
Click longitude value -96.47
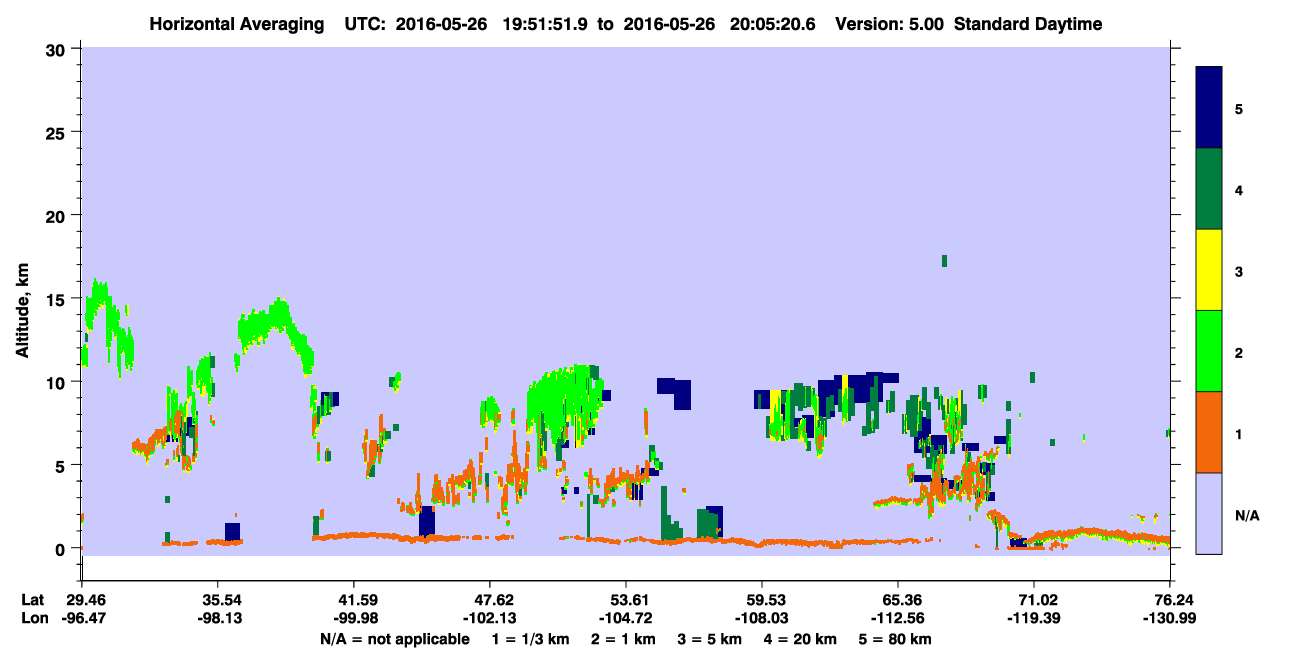click(x=82, y=619)
